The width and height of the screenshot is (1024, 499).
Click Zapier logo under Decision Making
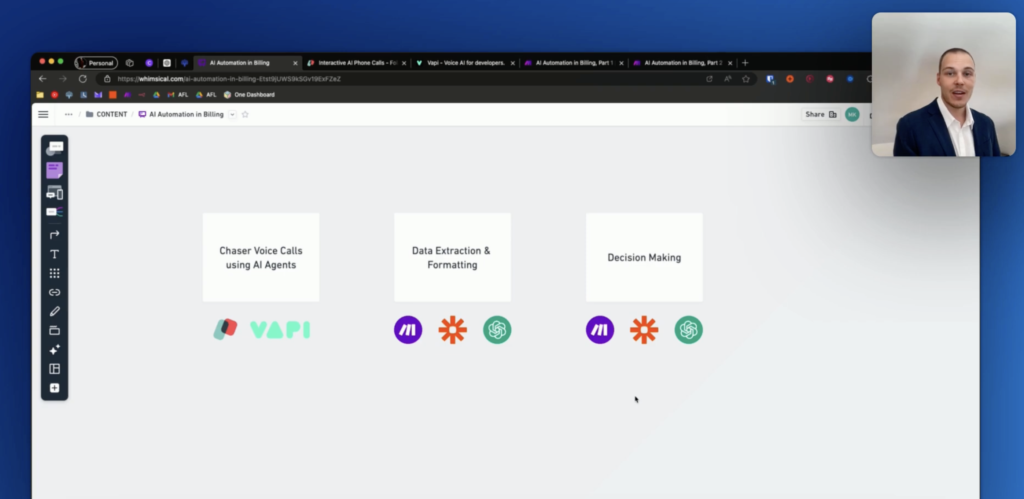[x=644, y=330]
